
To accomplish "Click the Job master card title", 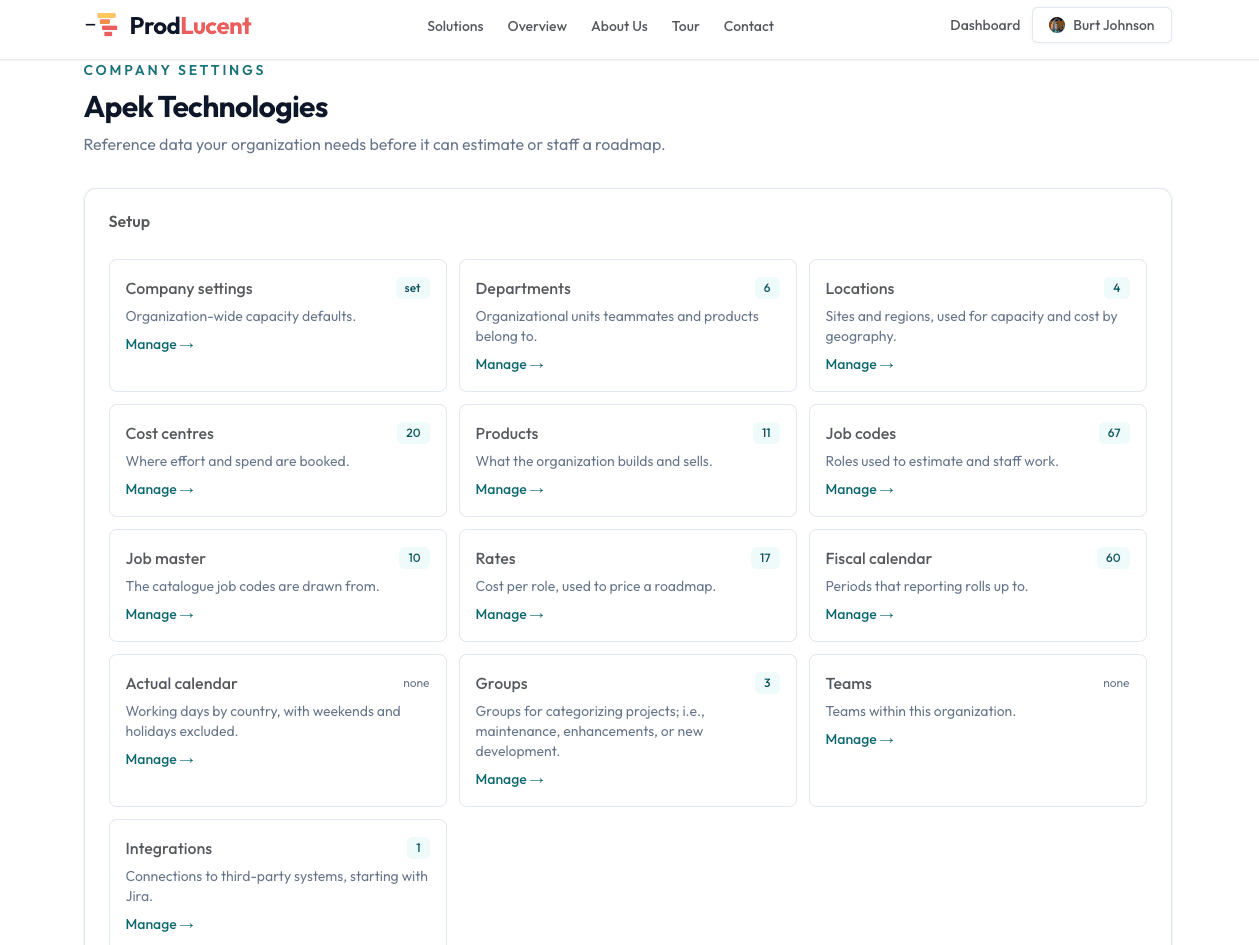I will [166, 558].
